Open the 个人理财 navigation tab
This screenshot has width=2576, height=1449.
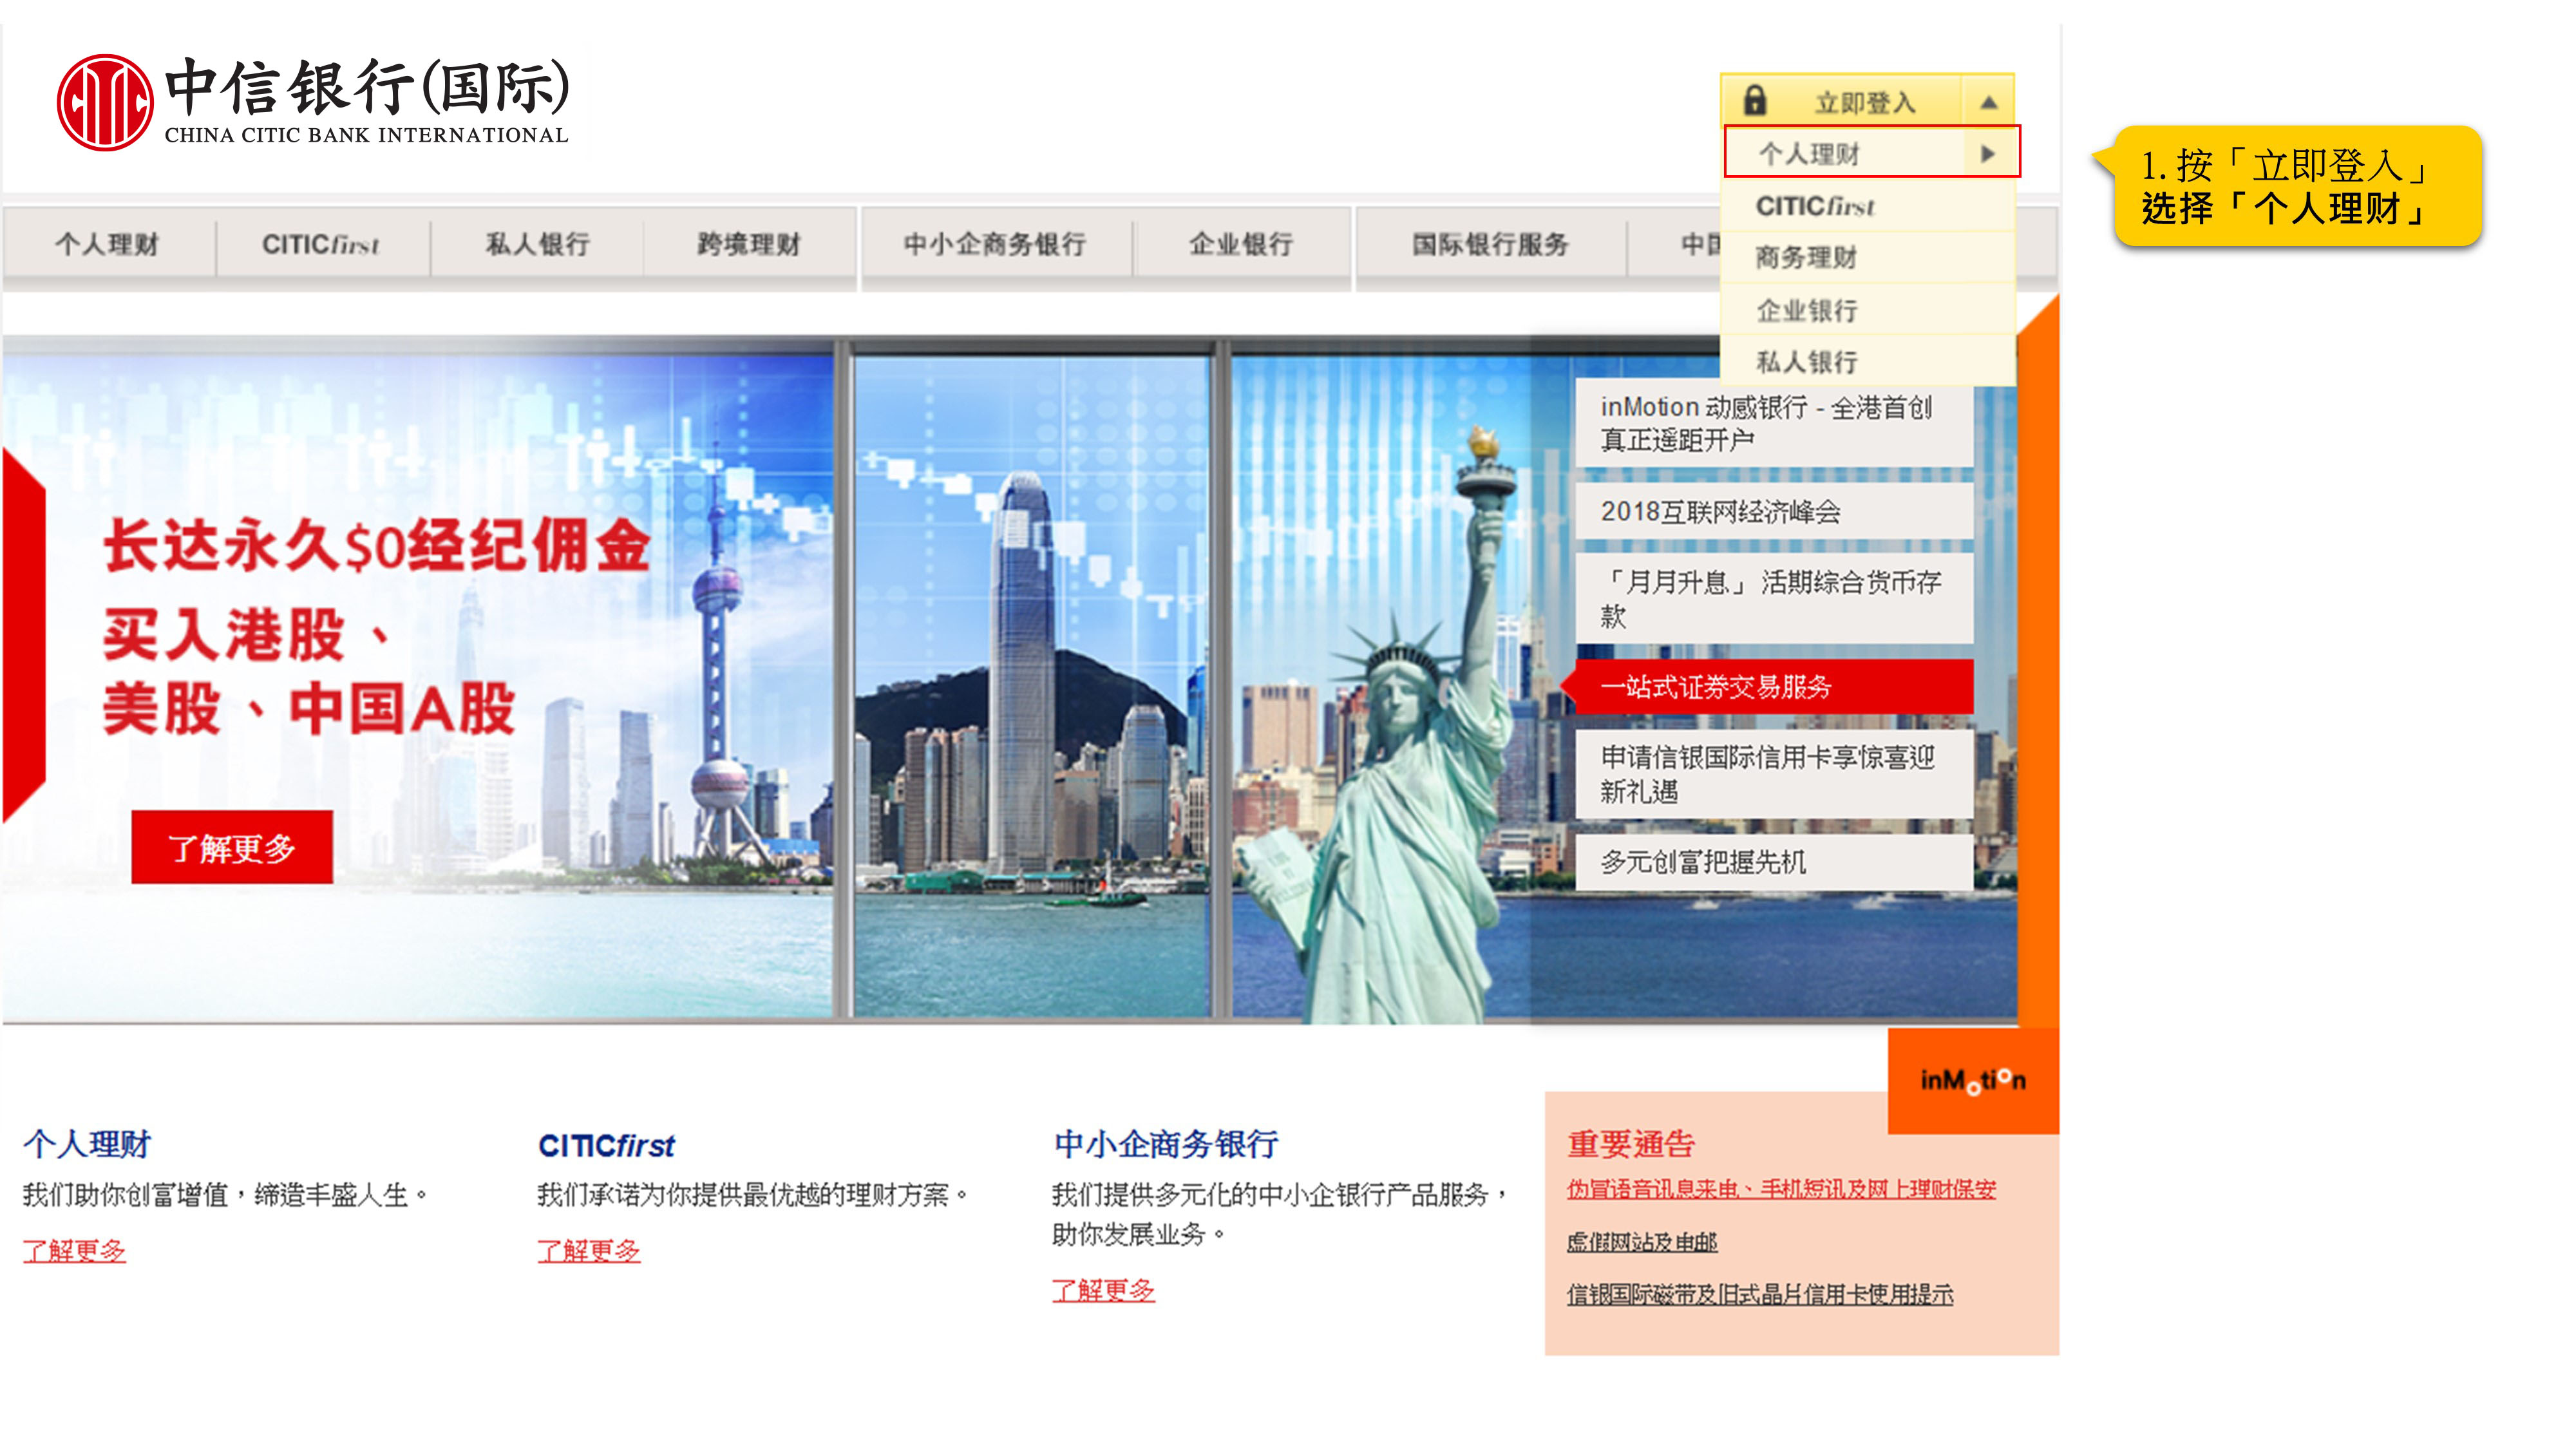pyautogui.click(x=108, y=244)
